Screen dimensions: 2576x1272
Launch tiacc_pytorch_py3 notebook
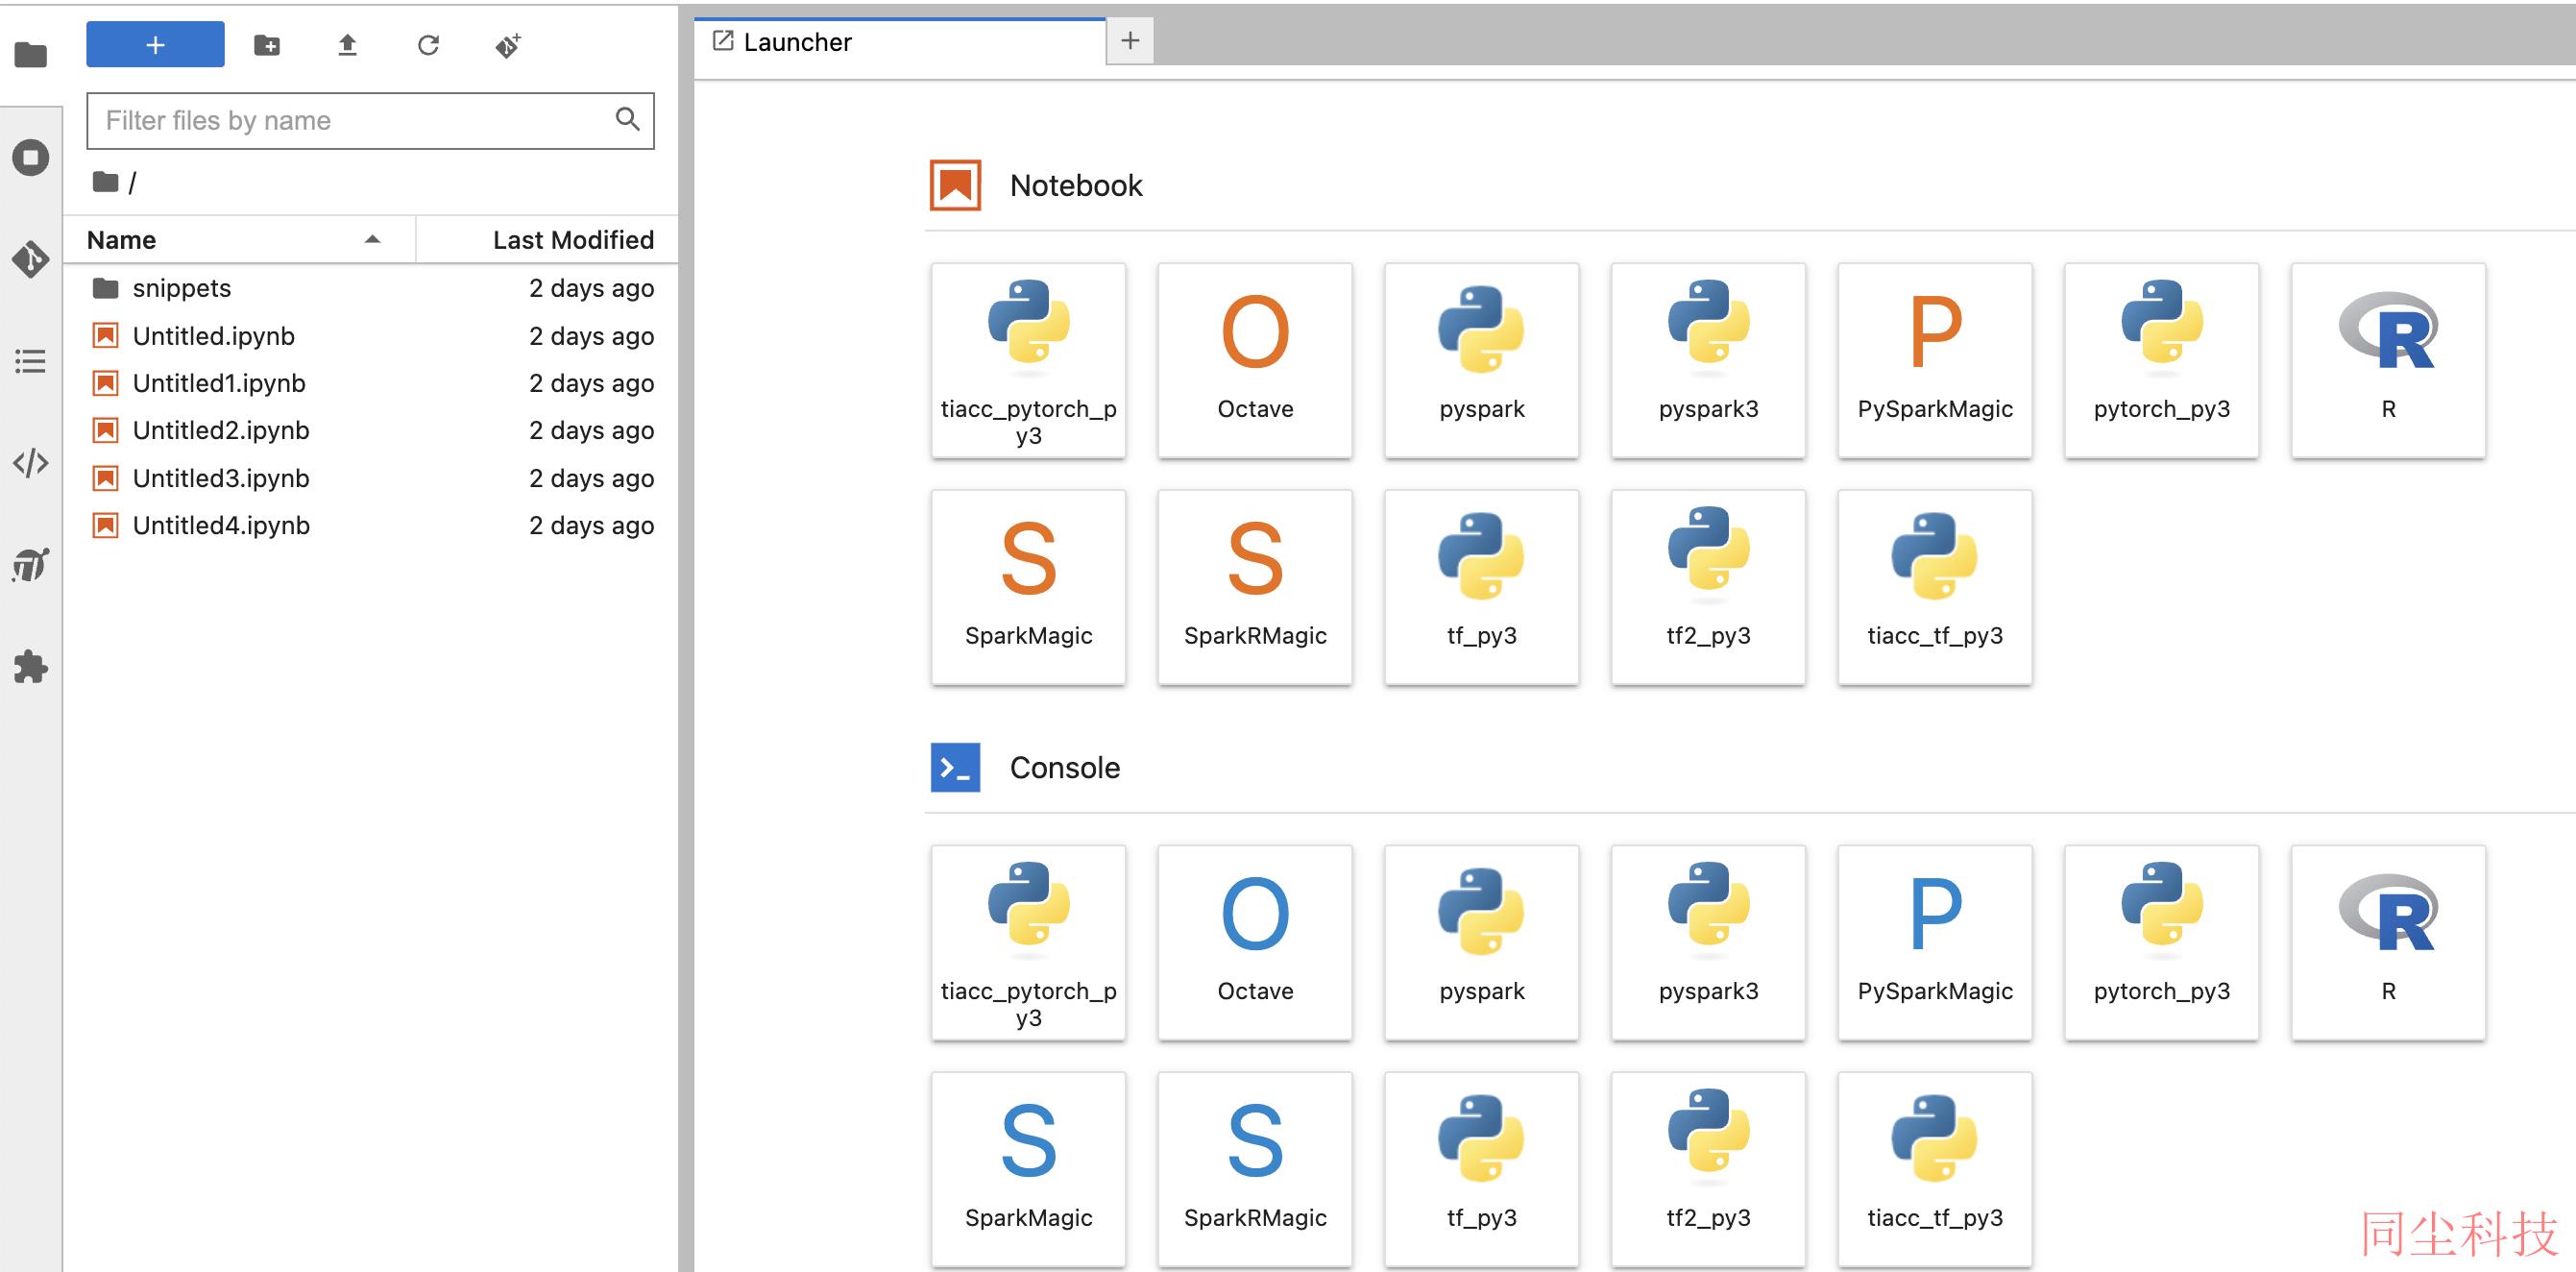(1028, 361)
